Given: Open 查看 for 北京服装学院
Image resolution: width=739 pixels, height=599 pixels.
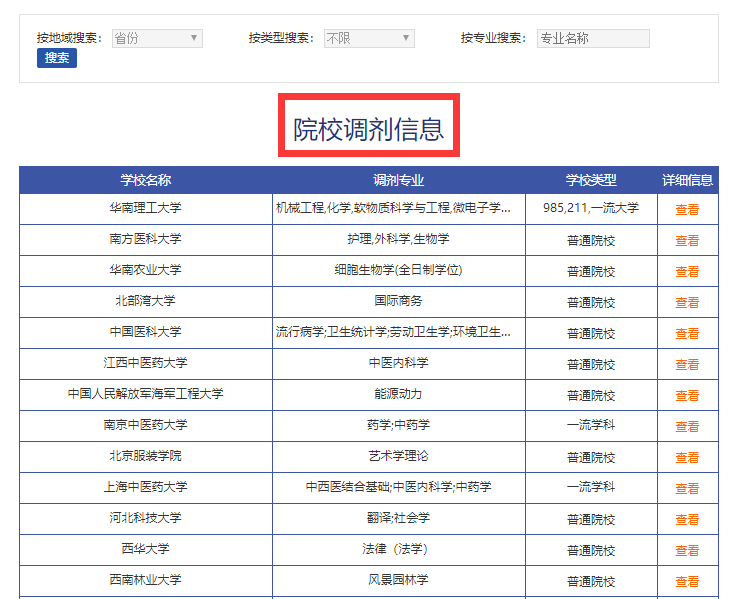Looking at the screenshot, I should (x=687, y=458).
